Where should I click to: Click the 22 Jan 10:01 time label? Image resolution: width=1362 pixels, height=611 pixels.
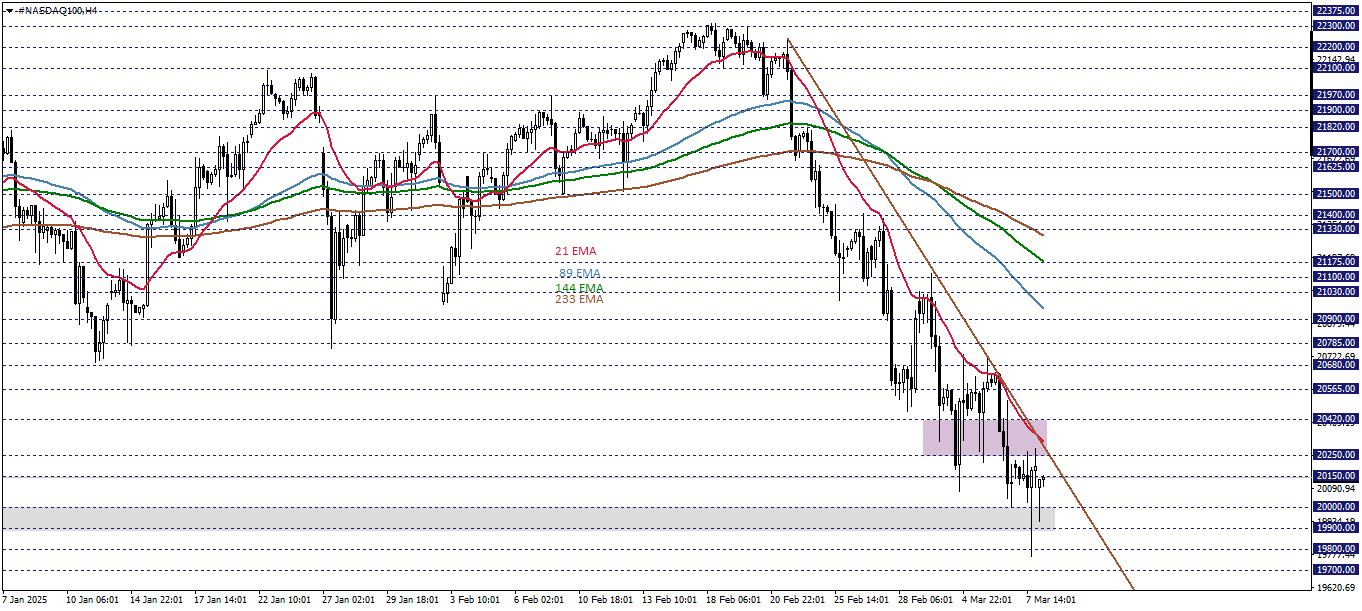285,600
